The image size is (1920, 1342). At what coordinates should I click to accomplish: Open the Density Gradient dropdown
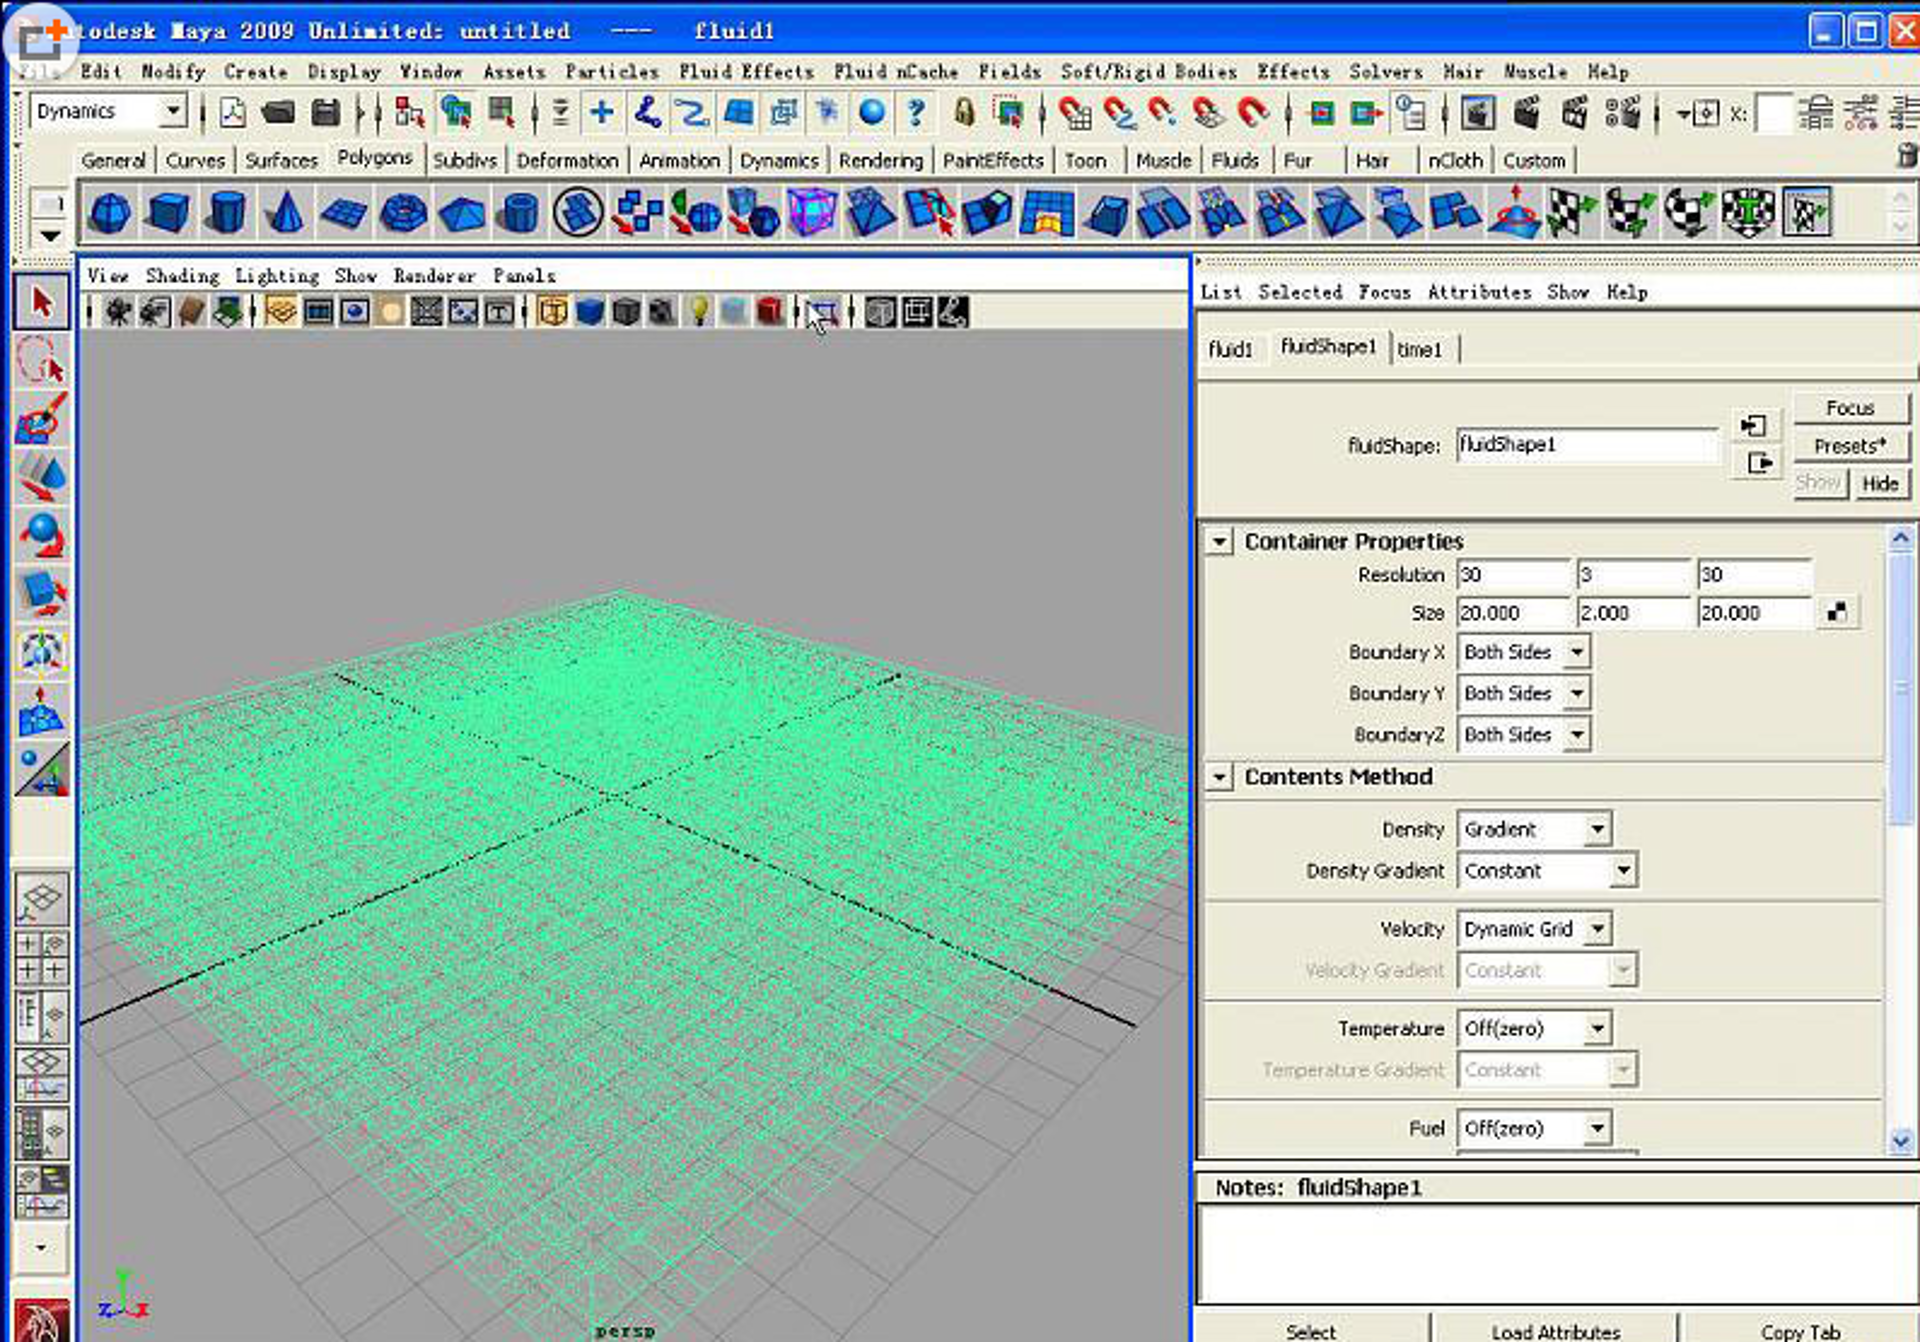1547,871
